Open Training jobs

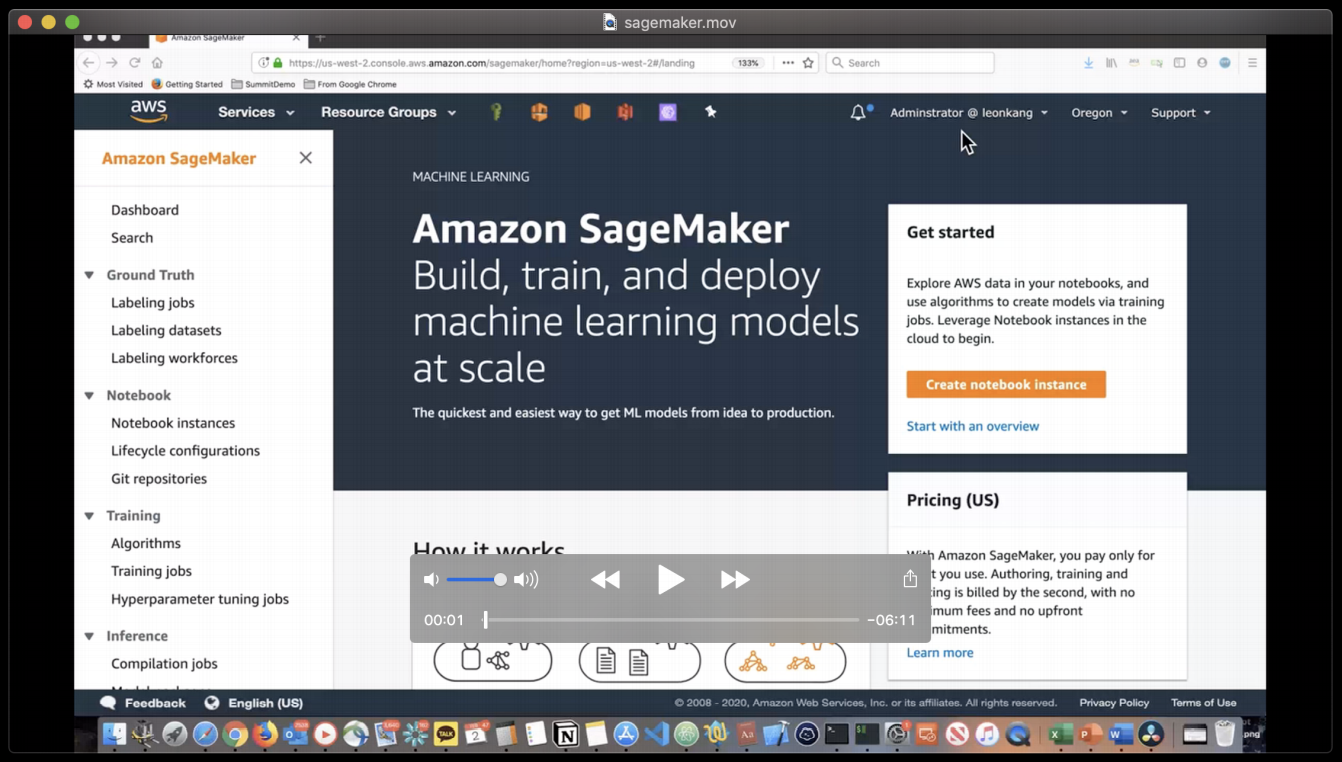click(151, 571)
